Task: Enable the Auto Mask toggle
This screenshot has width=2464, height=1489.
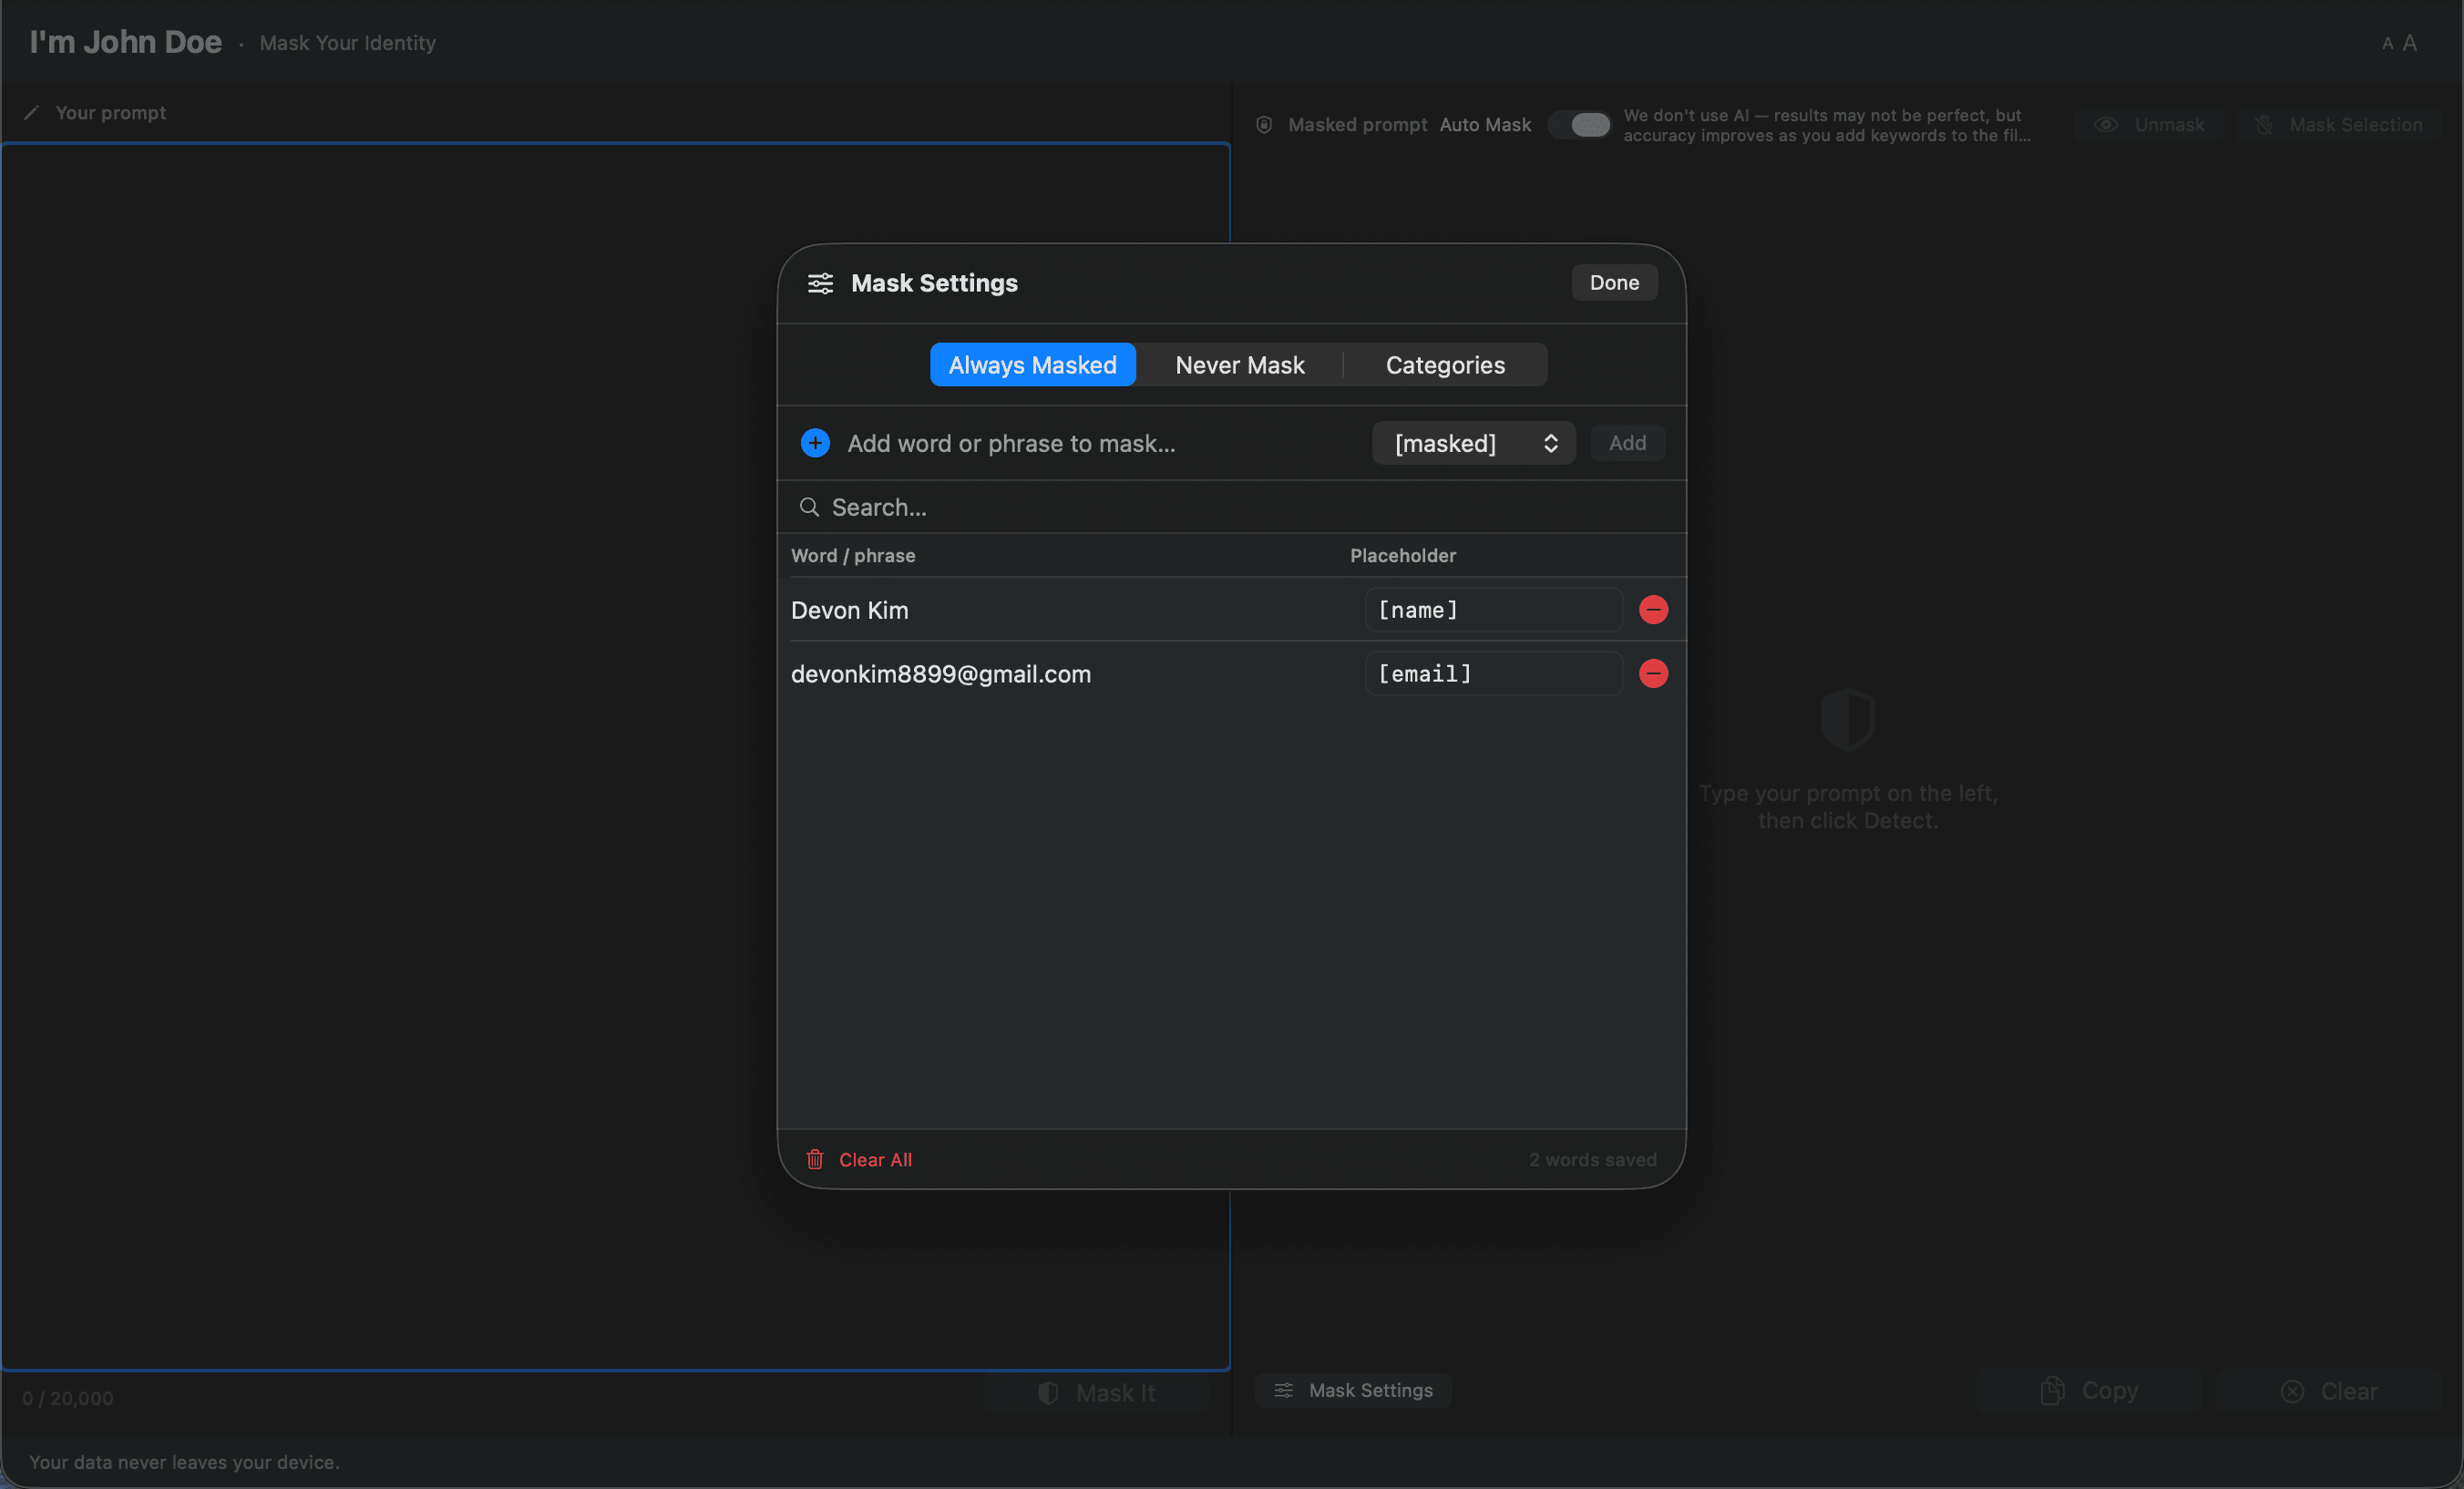Action: [1580, 124]
